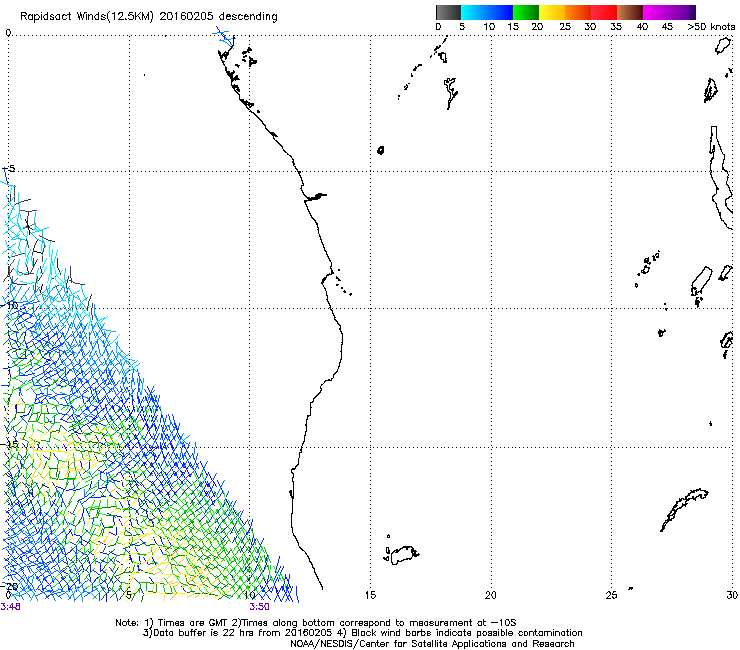Click the '-15' latitude label on left axis
The height and width of the screenshot is (650, 740).
point(9,444)
